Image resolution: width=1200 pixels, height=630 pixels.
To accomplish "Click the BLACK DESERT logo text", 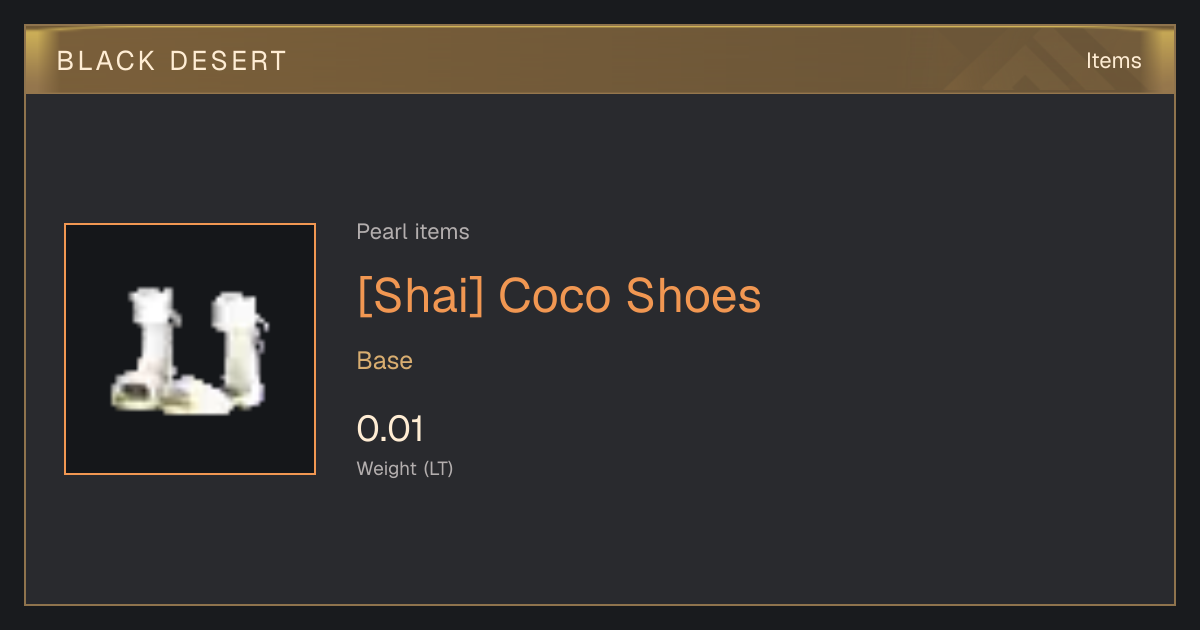I will coord(172,61).
